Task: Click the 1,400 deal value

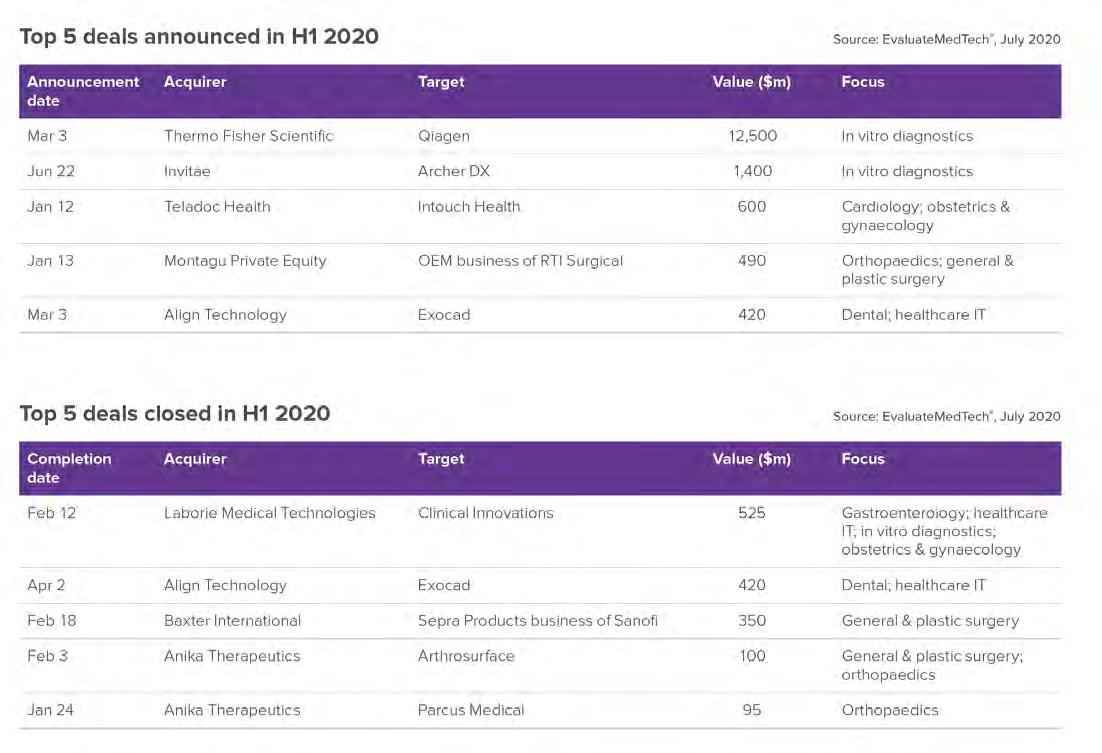Action: (x=753, y=171)
